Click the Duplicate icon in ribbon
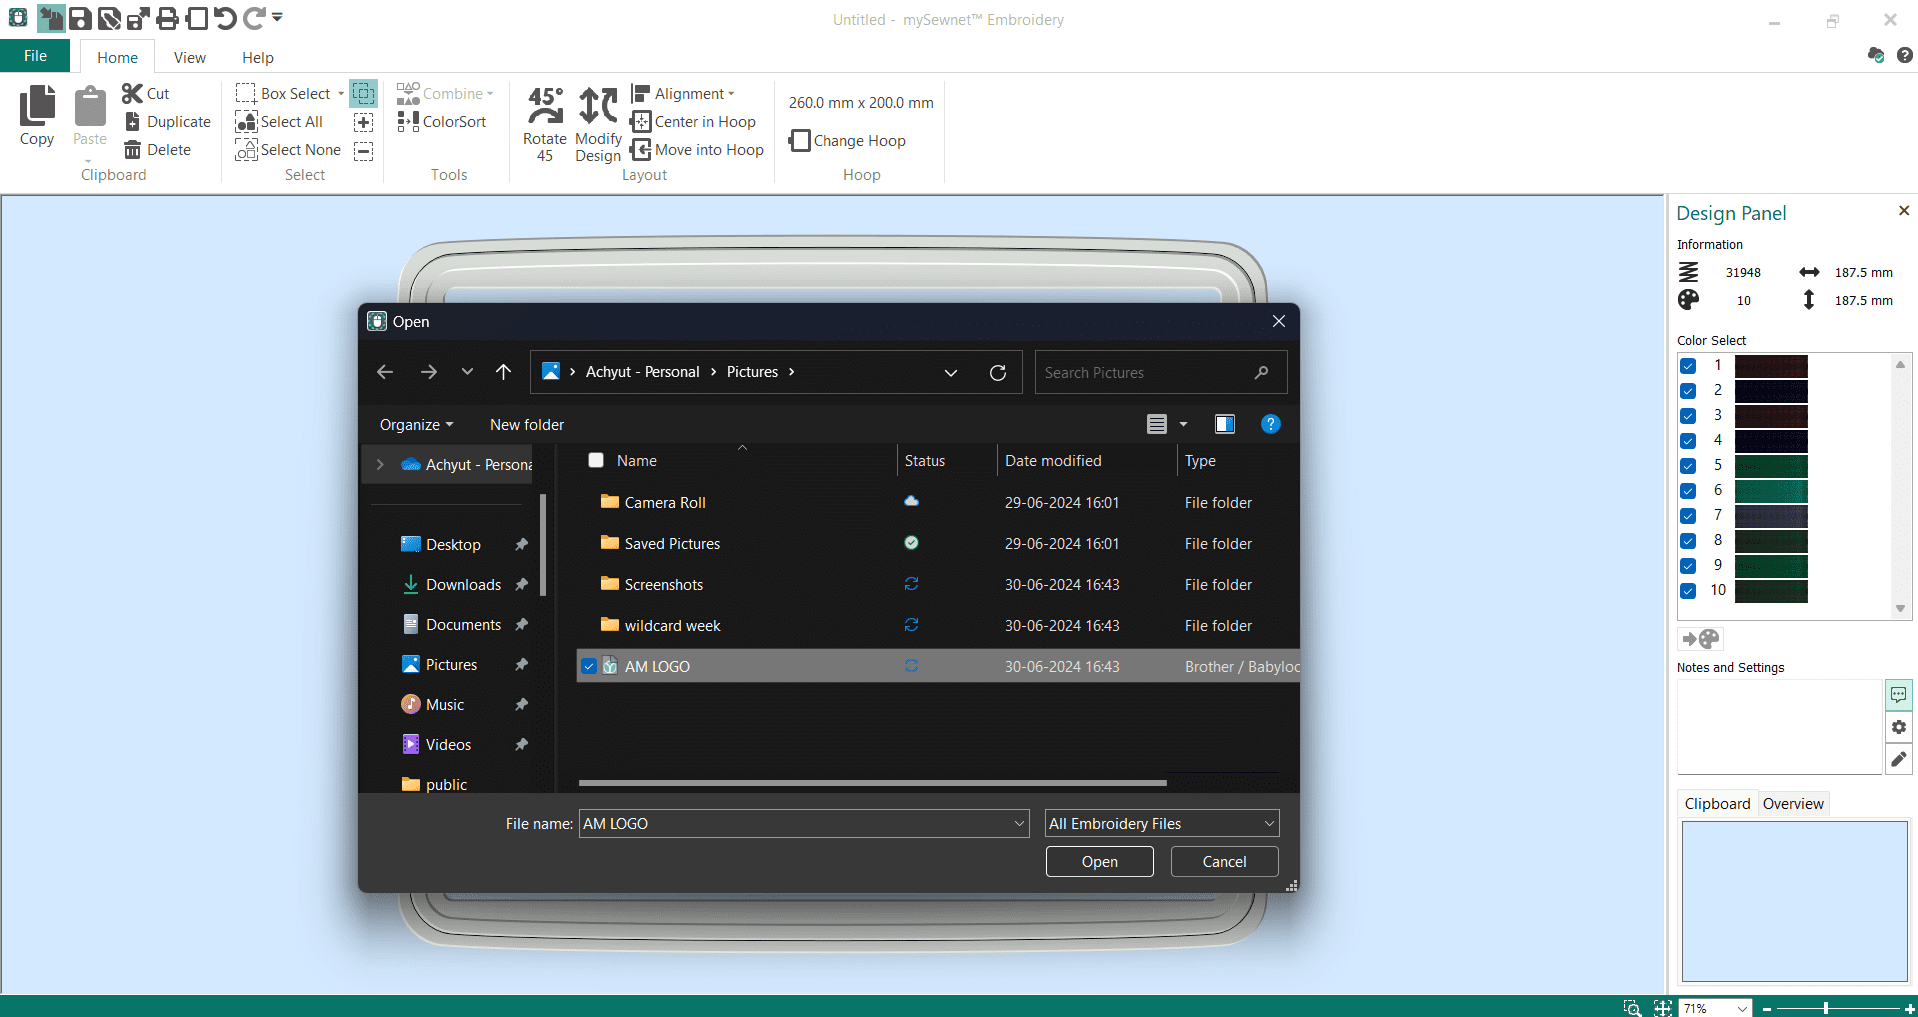The height and width of the screenshot is (1017, 1918). [x=132, y=121]
